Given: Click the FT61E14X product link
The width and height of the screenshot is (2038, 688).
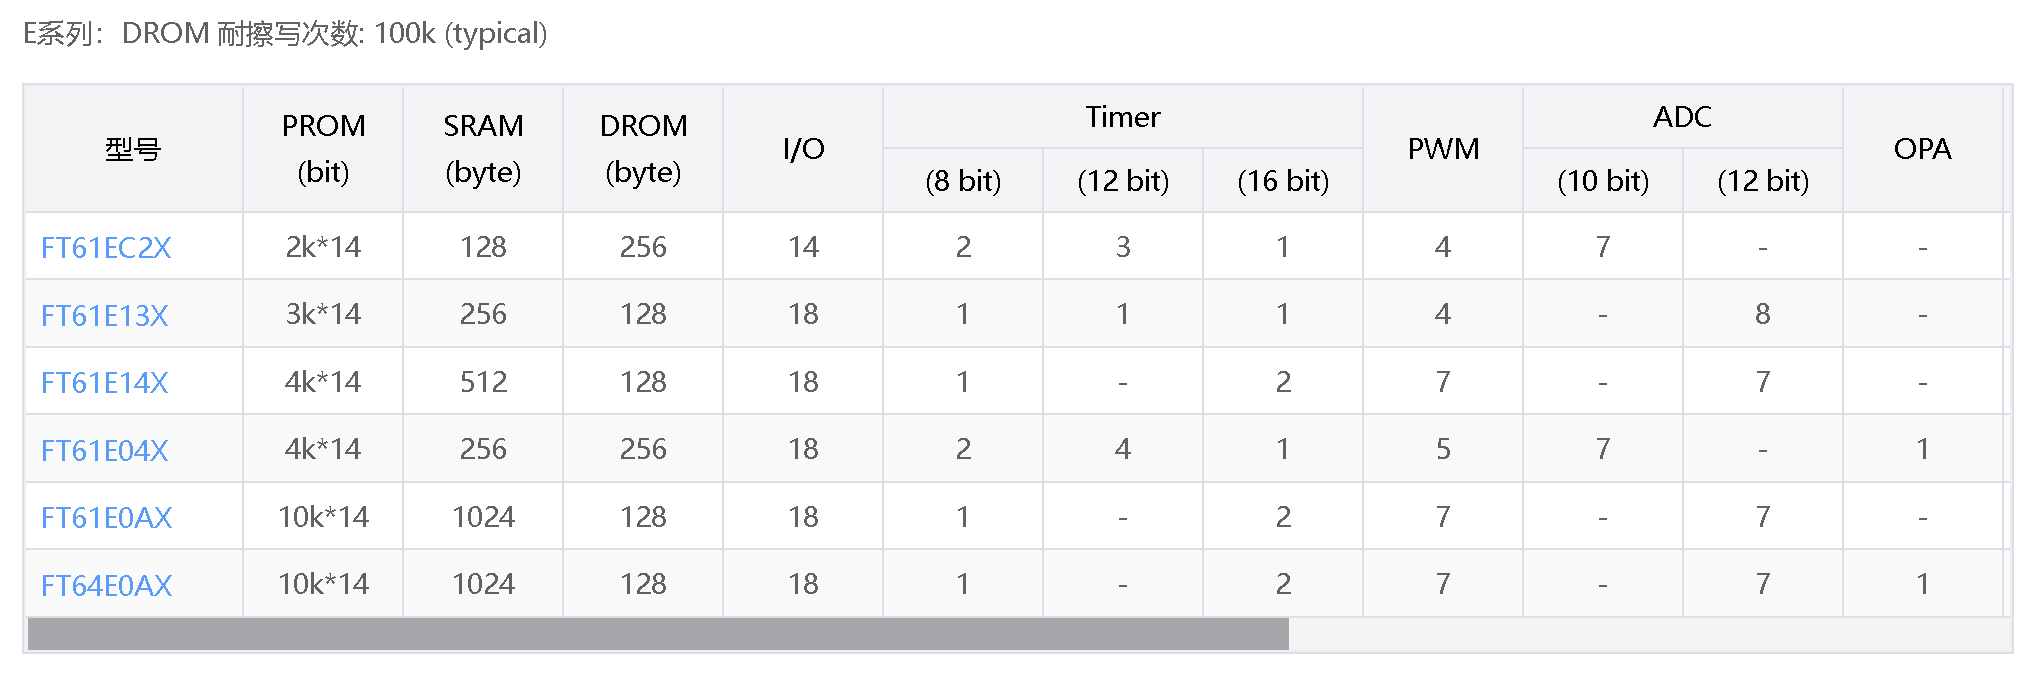Looking at the screenshot, I should click(104, 382).
